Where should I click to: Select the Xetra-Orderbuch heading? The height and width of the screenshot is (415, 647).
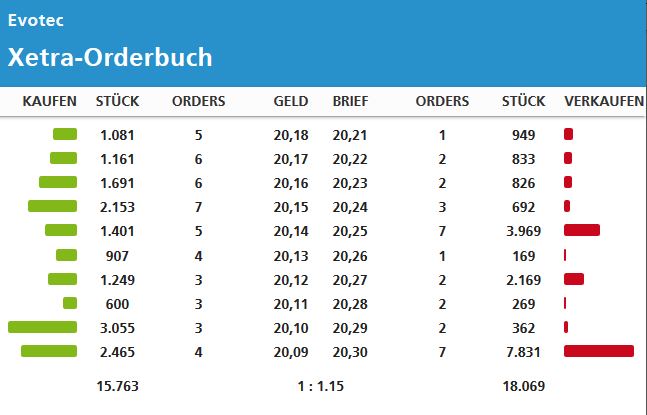click(x=110, y=57)
